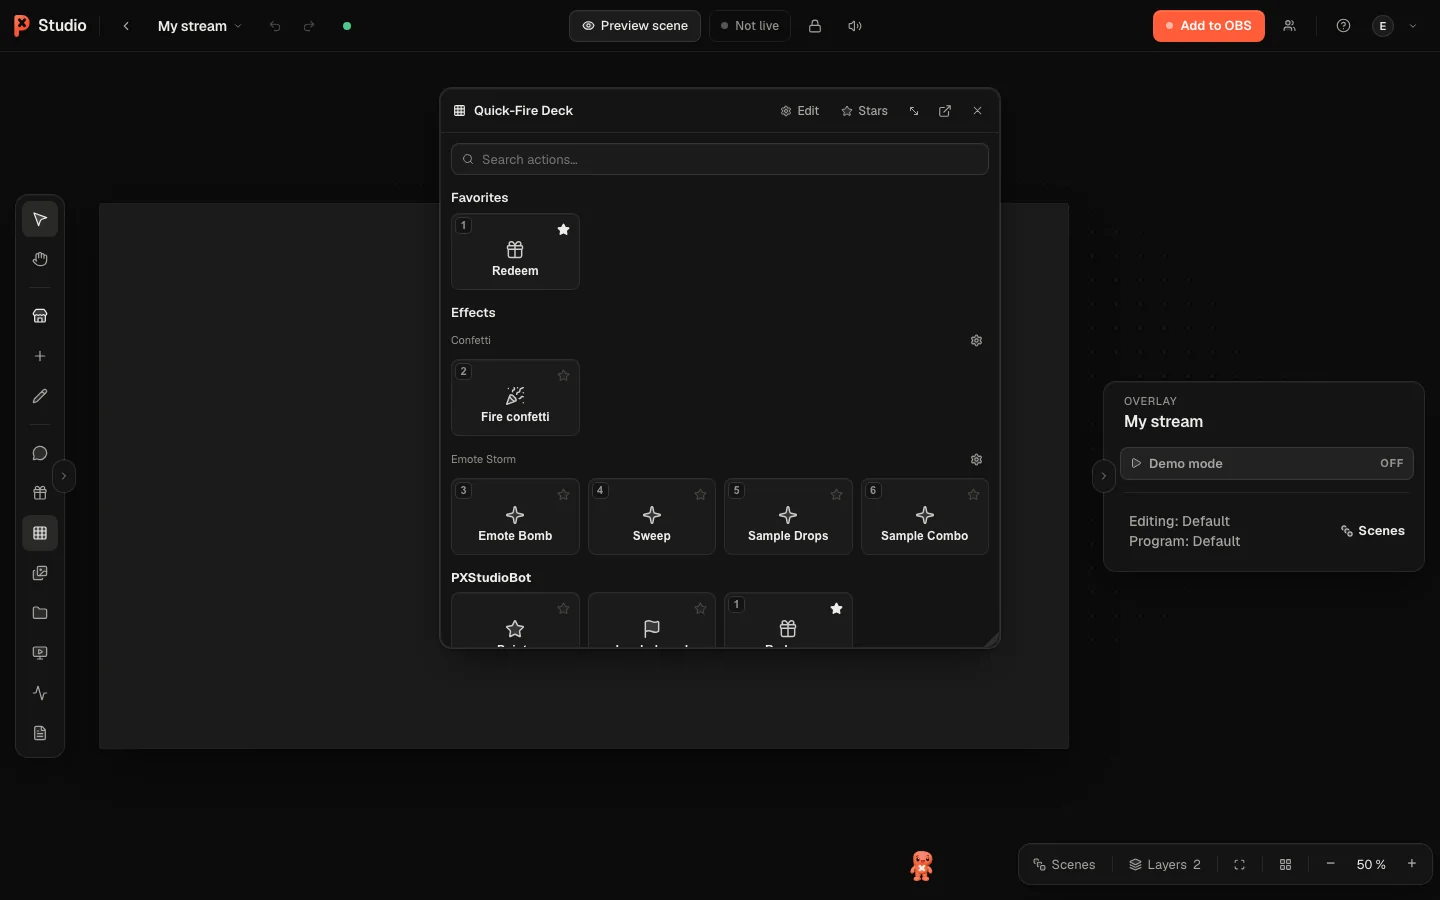Viewport: 1440px width, 900px height.
Task: Click Stars in the Quick-Fire Deck header
Action: 865,111
